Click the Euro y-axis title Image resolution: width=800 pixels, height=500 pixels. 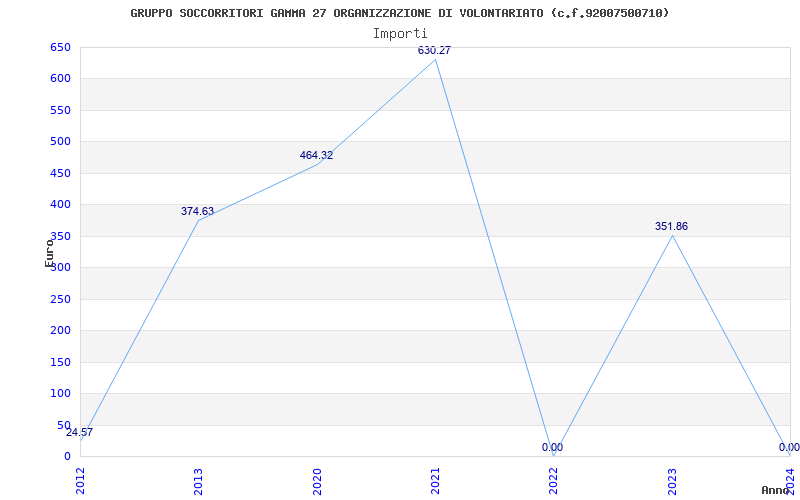point(49,253)
